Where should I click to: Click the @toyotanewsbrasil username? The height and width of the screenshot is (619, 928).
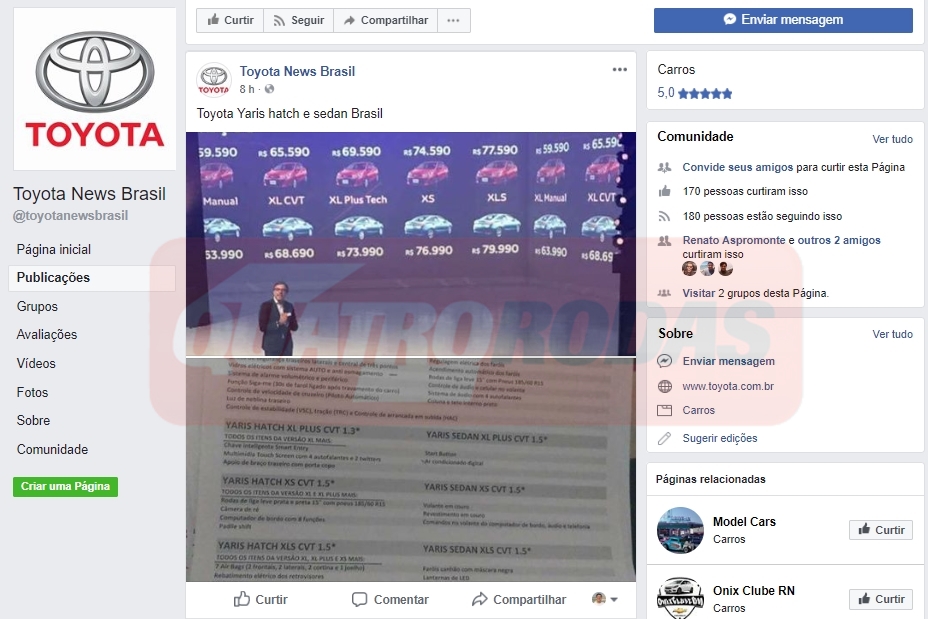70,215
